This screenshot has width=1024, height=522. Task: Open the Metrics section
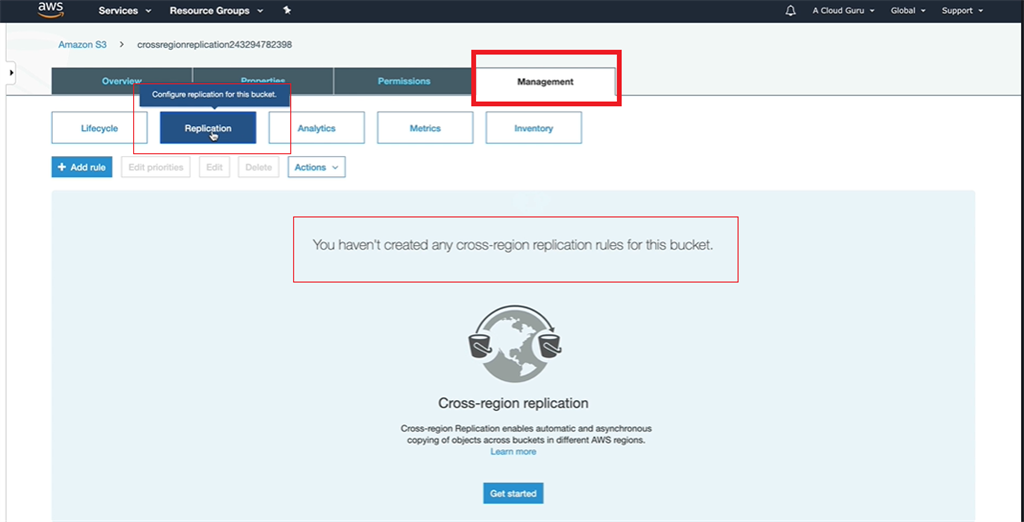tap(425, 128)
